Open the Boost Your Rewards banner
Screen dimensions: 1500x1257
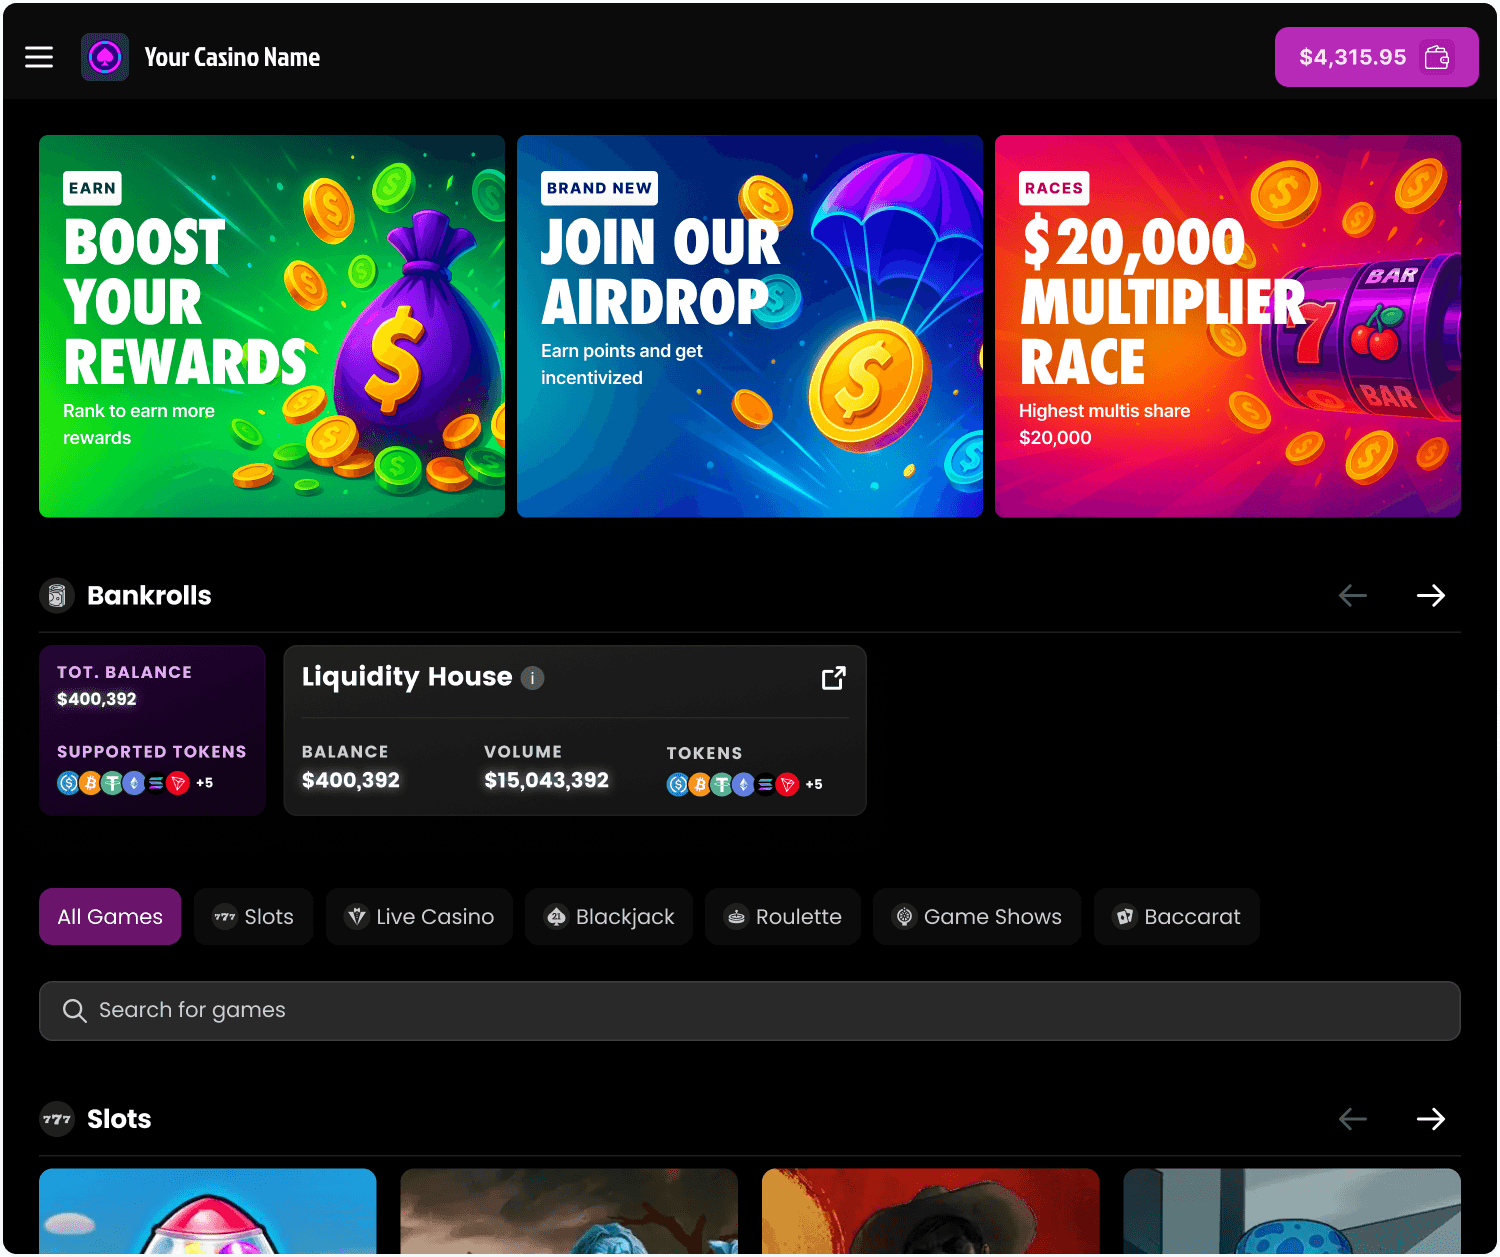(x=272, y=326)
